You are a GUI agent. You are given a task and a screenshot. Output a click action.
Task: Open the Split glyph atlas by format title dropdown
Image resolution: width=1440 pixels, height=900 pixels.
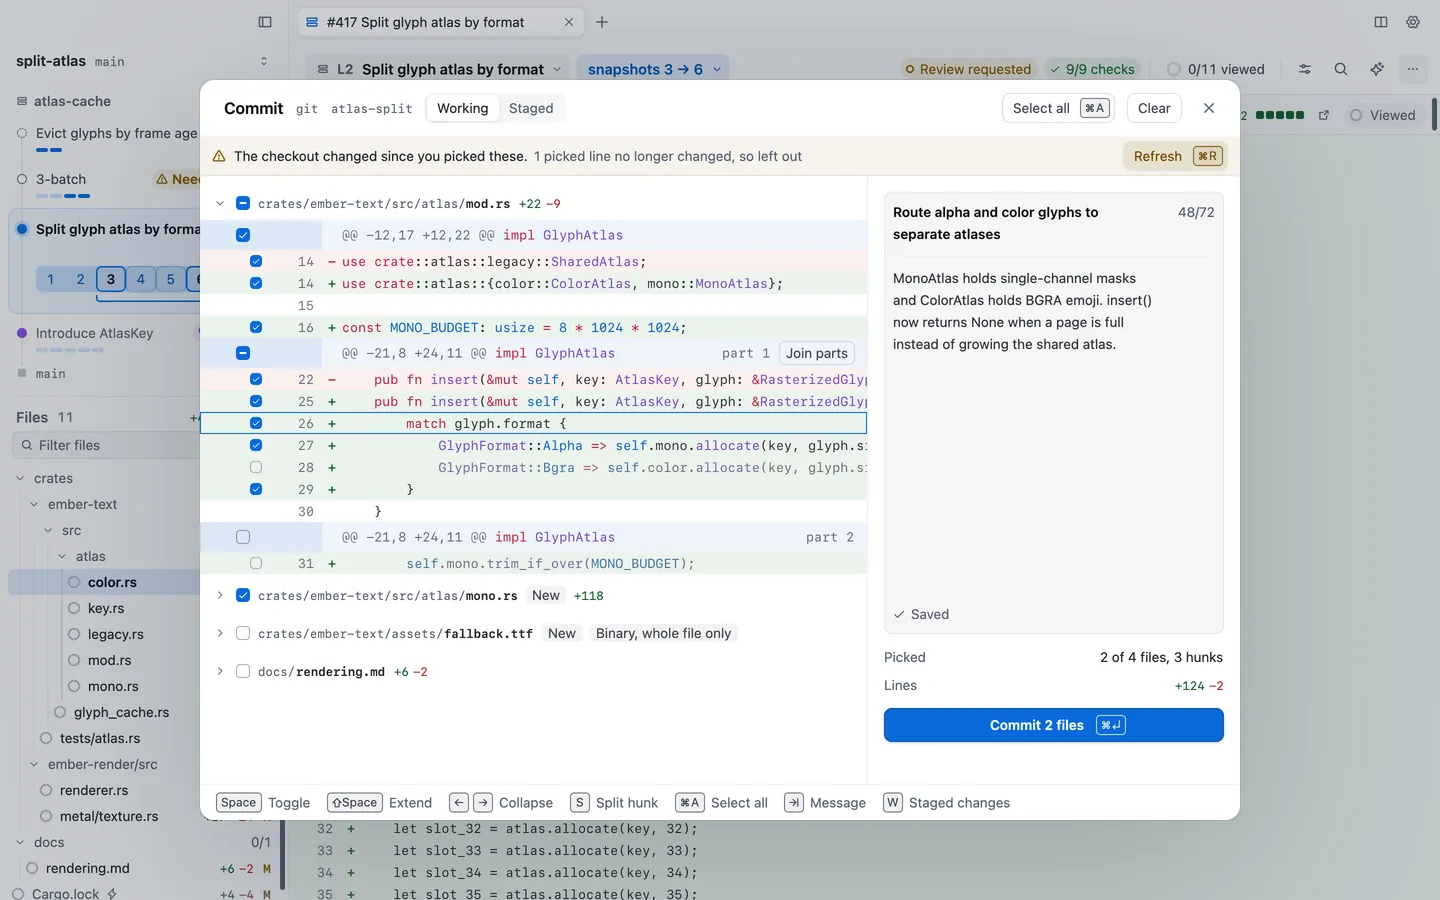click(440, 69)
